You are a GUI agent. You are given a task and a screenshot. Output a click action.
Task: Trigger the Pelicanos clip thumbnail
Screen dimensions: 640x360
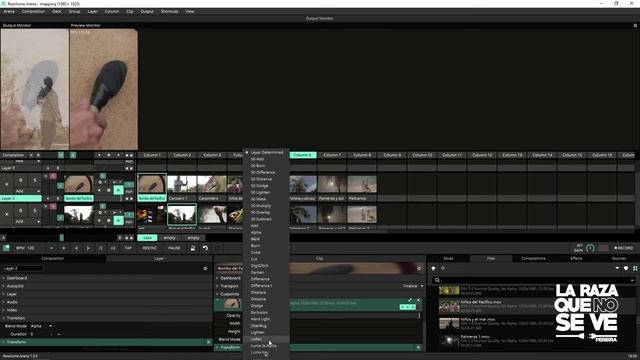[362, 184]
